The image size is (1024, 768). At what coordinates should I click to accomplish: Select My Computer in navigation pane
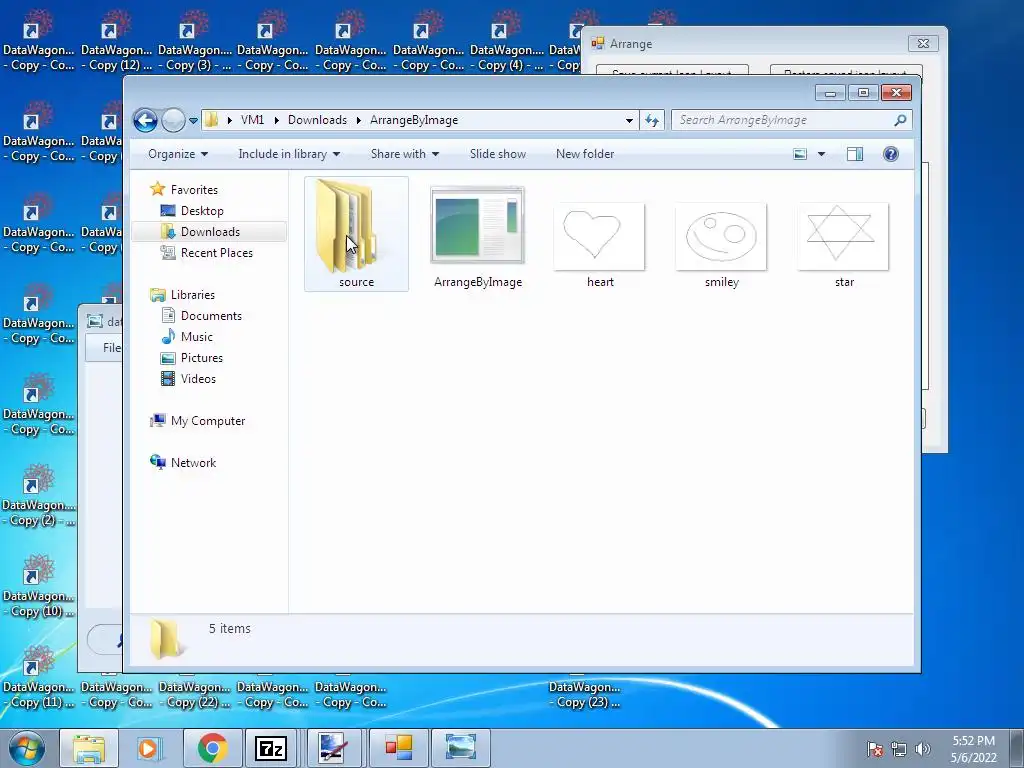(x=207, y=421)
